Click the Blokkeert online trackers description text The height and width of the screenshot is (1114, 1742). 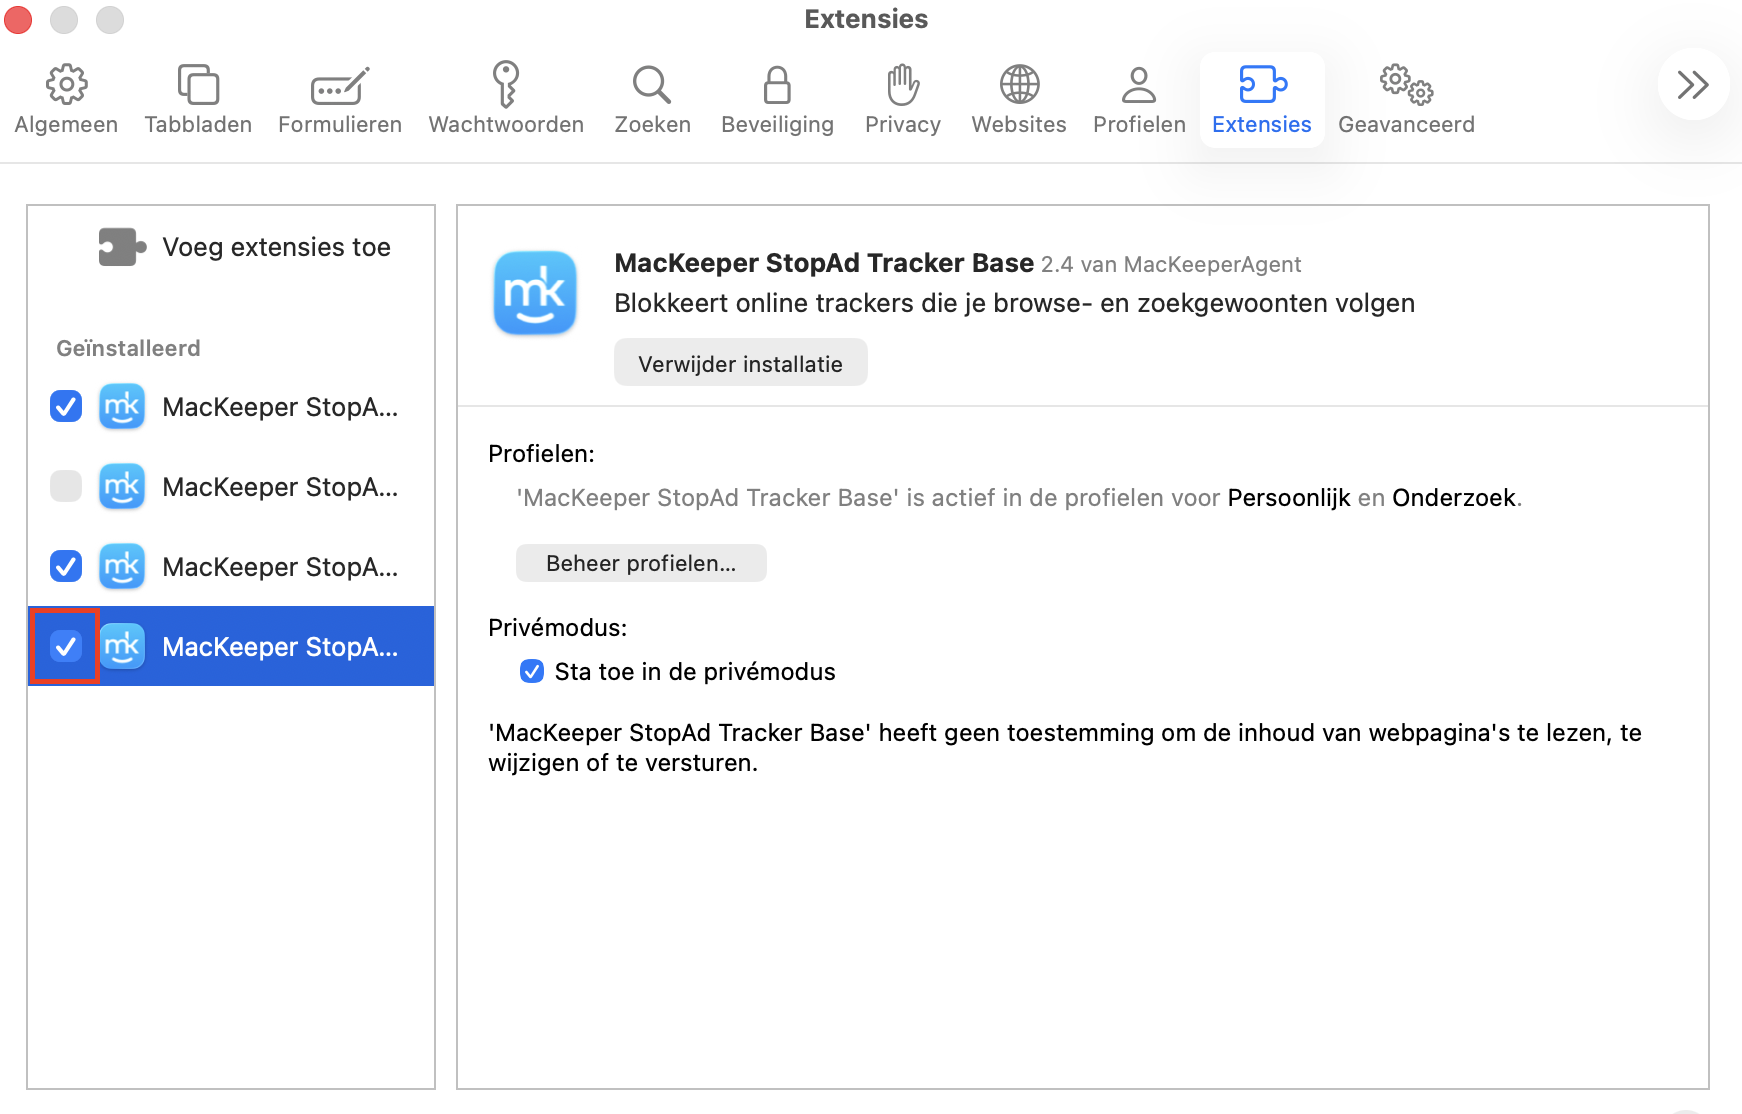(1014, 303)
